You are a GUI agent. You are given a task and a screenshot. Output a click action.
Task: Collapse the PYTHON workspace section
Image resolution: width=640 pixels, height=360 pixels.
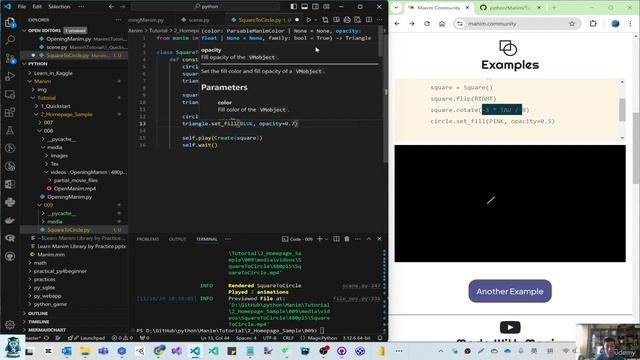(x=38, y=64)
